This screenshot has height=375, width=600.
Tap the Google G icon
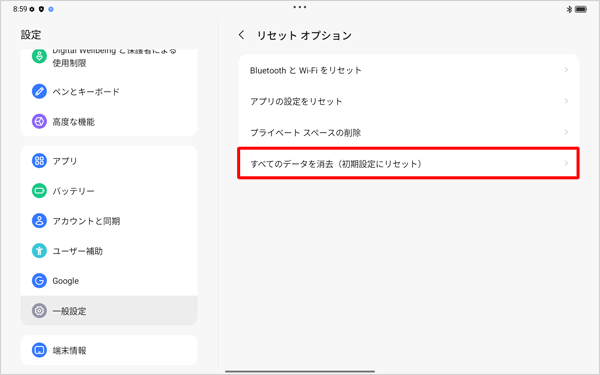pyautogui.click(x=39, y=280)
